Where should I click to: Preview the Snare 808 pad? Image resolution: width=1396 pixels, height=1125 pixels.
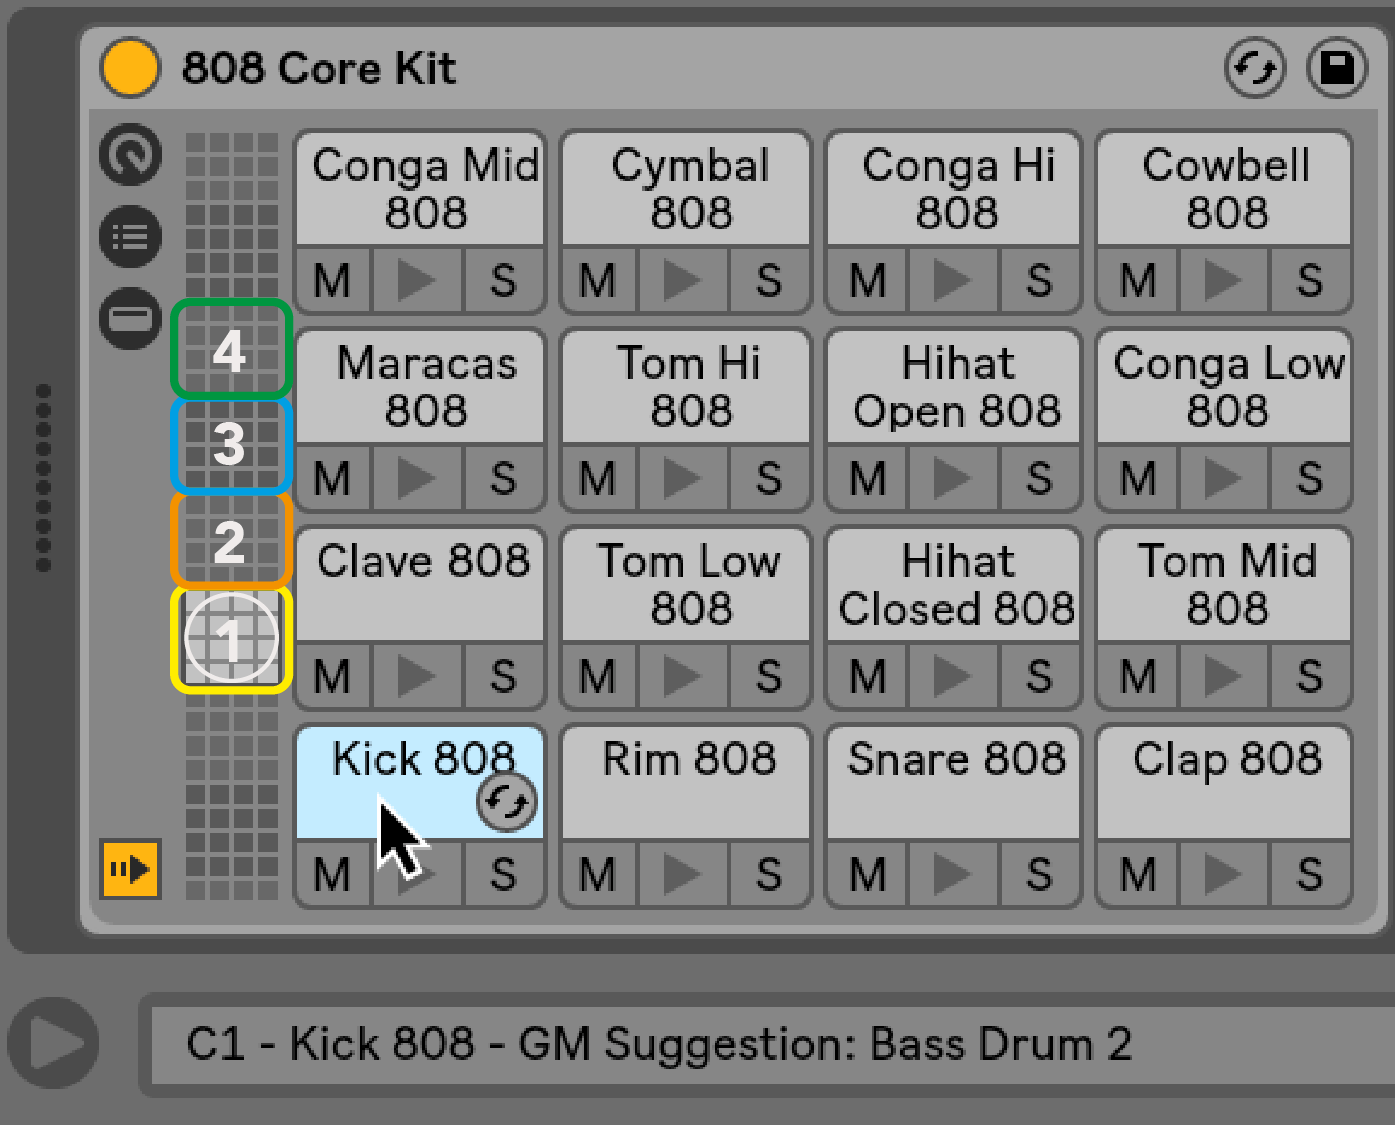click(x=952, y=874)
